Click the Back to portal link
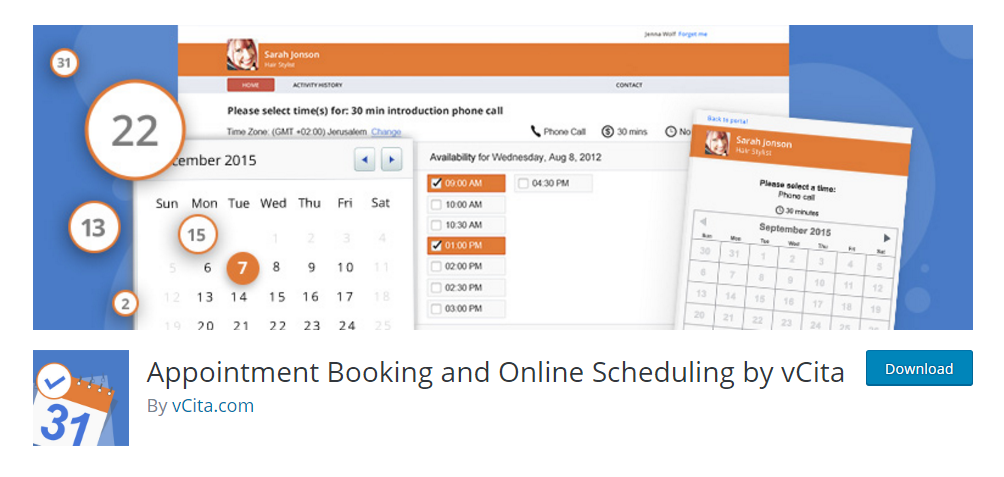1004x477 pixels. coord(727,120)
